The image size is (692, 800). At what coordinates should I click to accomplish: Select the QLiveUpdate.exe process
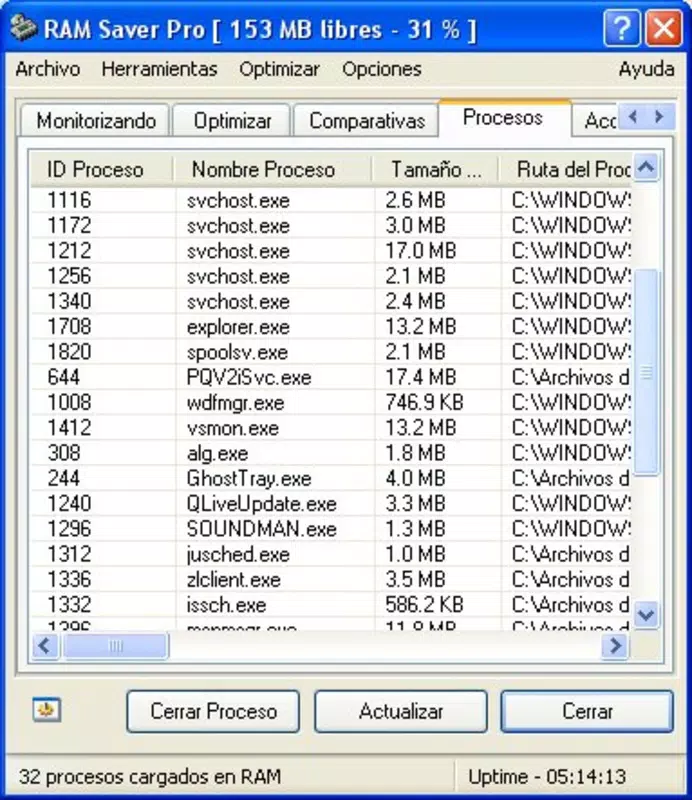(331, 504)
